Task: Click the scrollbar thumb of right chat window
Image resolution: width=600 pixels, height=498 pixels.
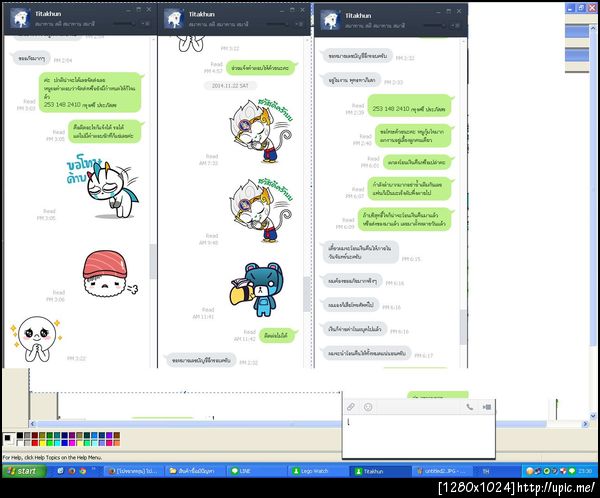Action: click(463, 327)
